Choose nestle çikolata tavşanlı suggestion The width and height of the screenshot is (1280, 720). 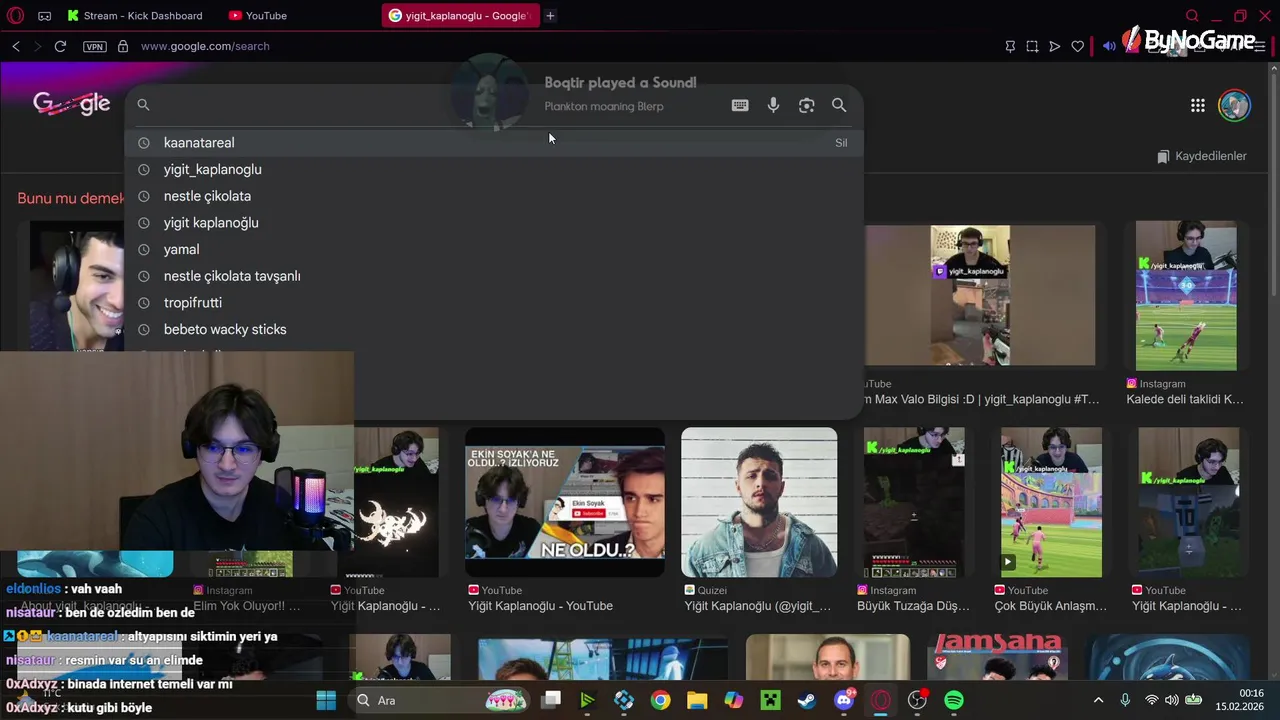[494, 276]
